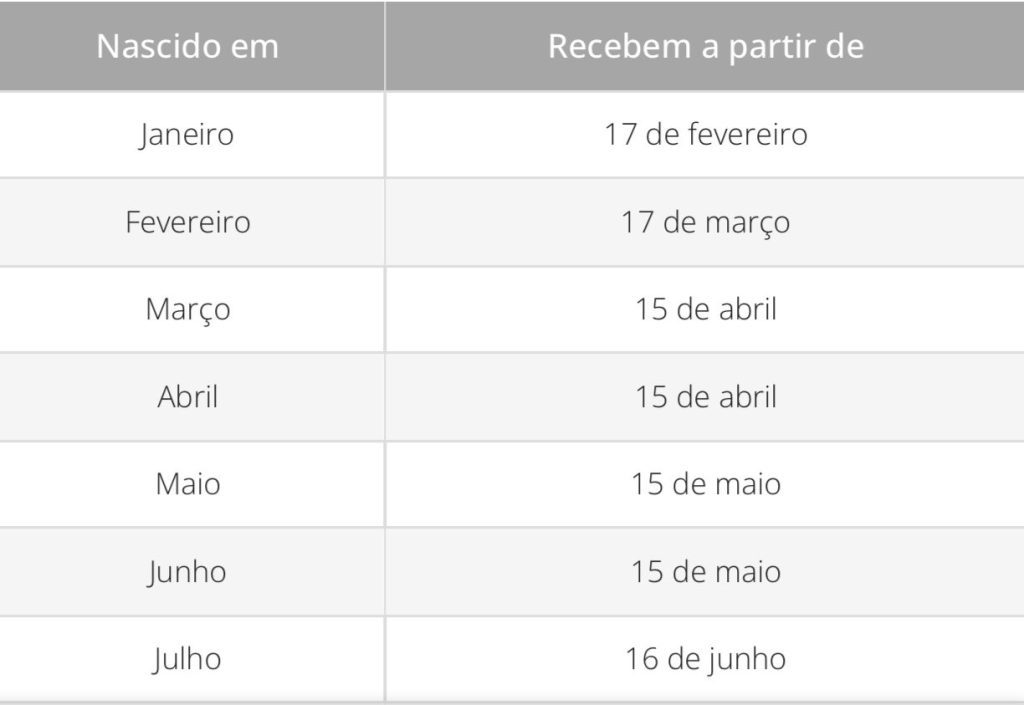The height and width of the screenshot is (705, 1024).
Task: Select the "Julho" birth month cell
Action: (188, 659)
